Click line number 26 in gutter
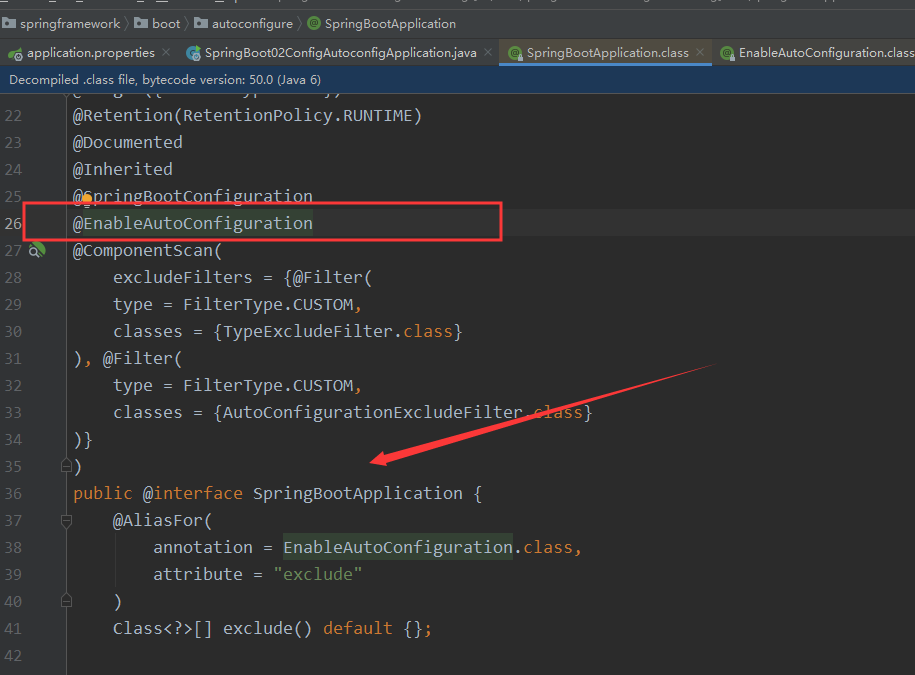915x675 pixels. pyautogui.click(x=13, y=223)
